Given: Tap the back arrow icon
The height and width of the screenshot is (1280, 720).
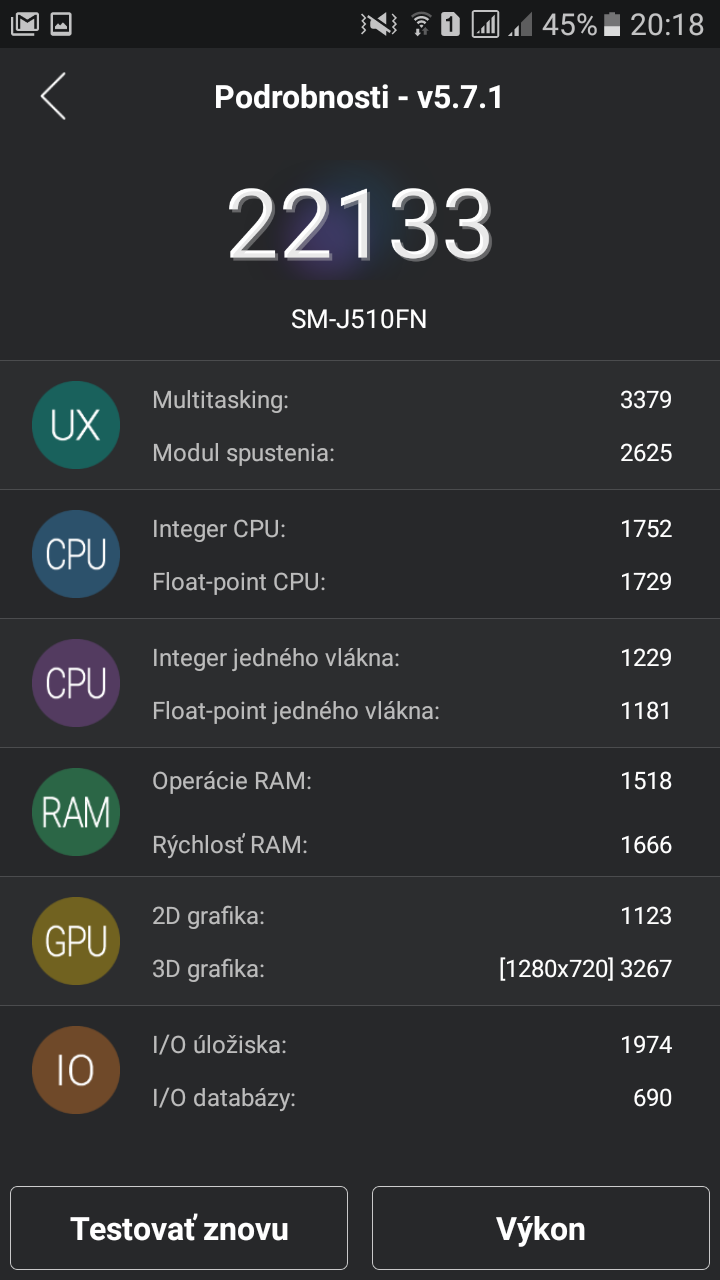Looking at the screenshot, I should pyautogui.click(x=53, y=97).
